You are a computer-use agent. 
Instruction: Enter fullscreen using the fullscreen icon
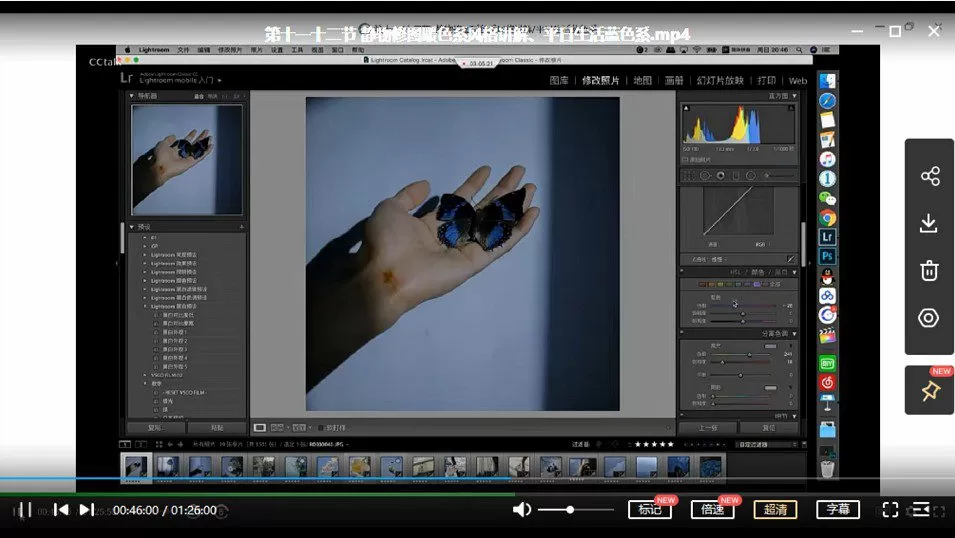890,510
